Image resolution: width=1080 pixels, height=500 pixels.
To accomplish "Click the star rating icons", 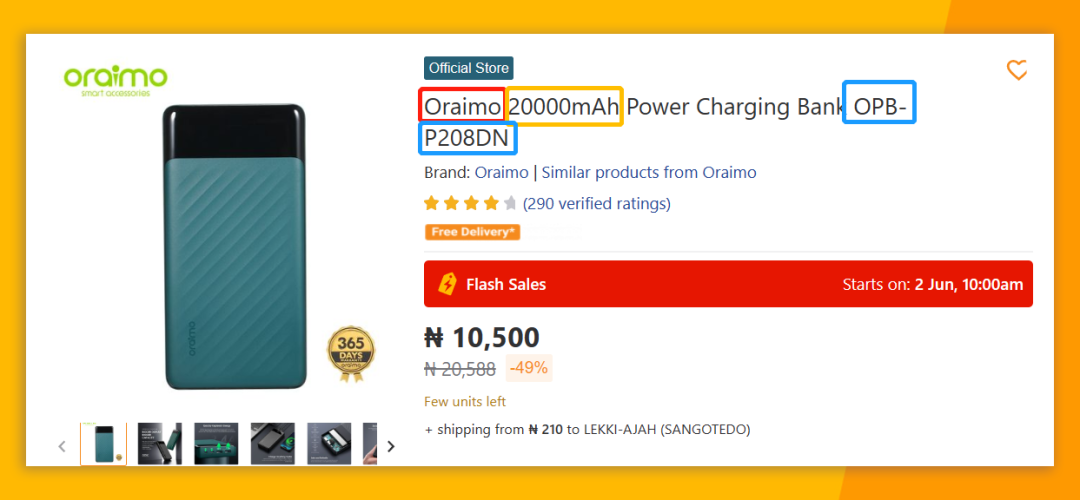I will 470,204.
